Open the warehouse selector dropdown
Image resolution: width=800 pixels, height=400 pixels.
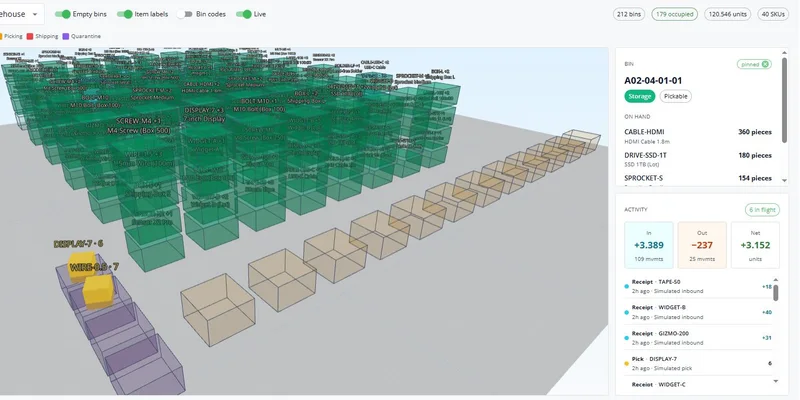20,14
